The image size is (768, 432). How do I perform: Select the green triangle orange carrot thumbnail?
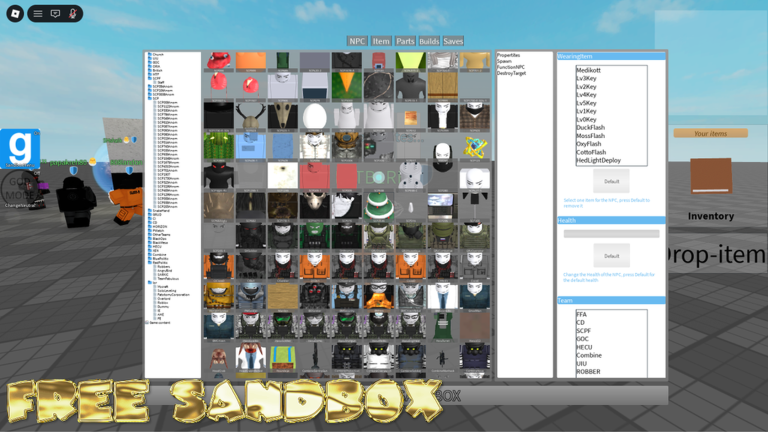point(346,86)
